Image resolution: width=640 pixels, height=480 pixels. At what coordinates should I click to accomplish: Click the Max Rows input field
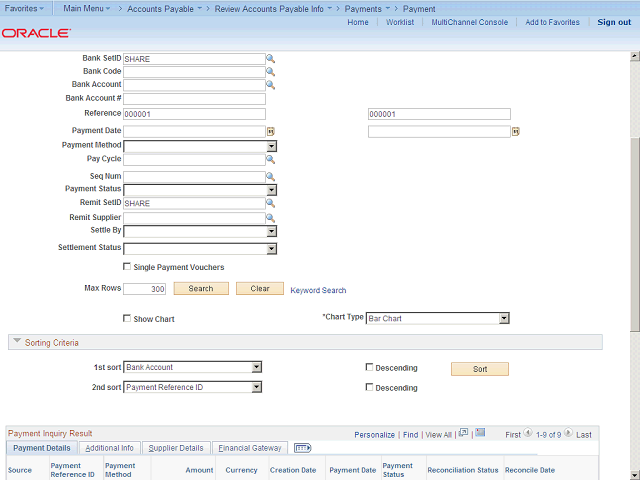coord(144,289)
